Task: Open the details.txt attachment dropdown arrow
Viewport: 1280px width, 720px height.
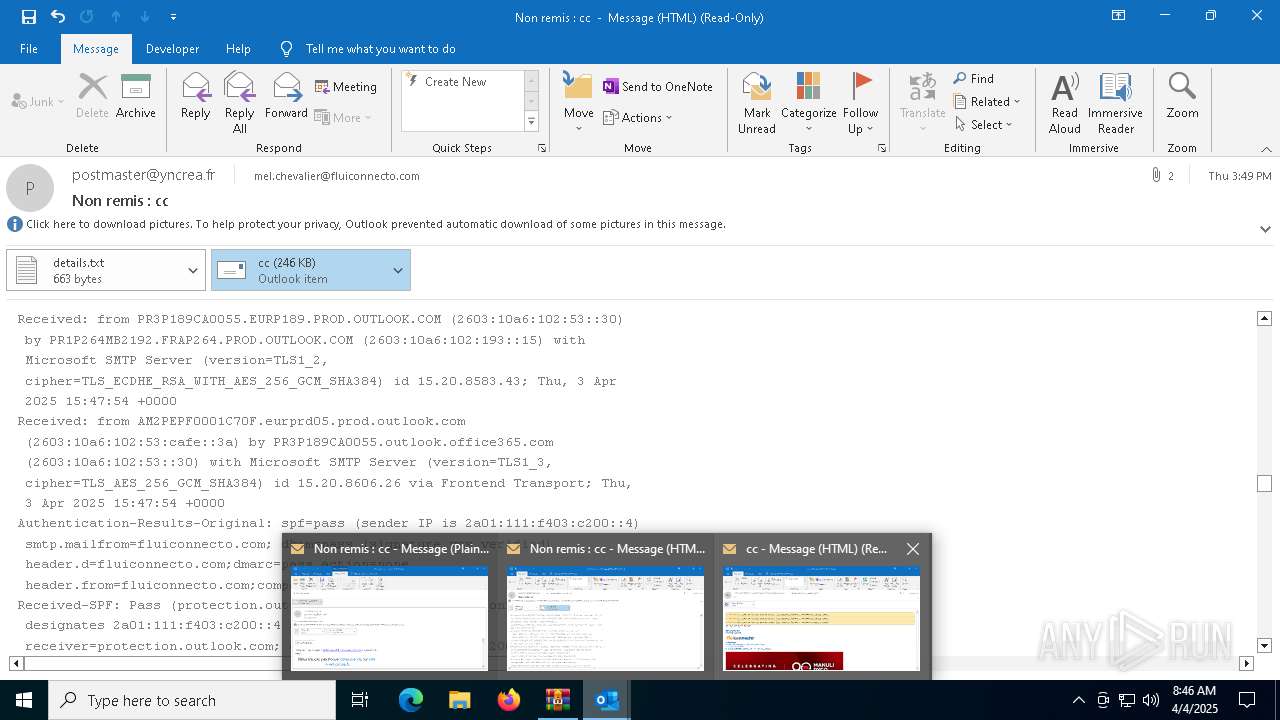Action: pos(193,270)
